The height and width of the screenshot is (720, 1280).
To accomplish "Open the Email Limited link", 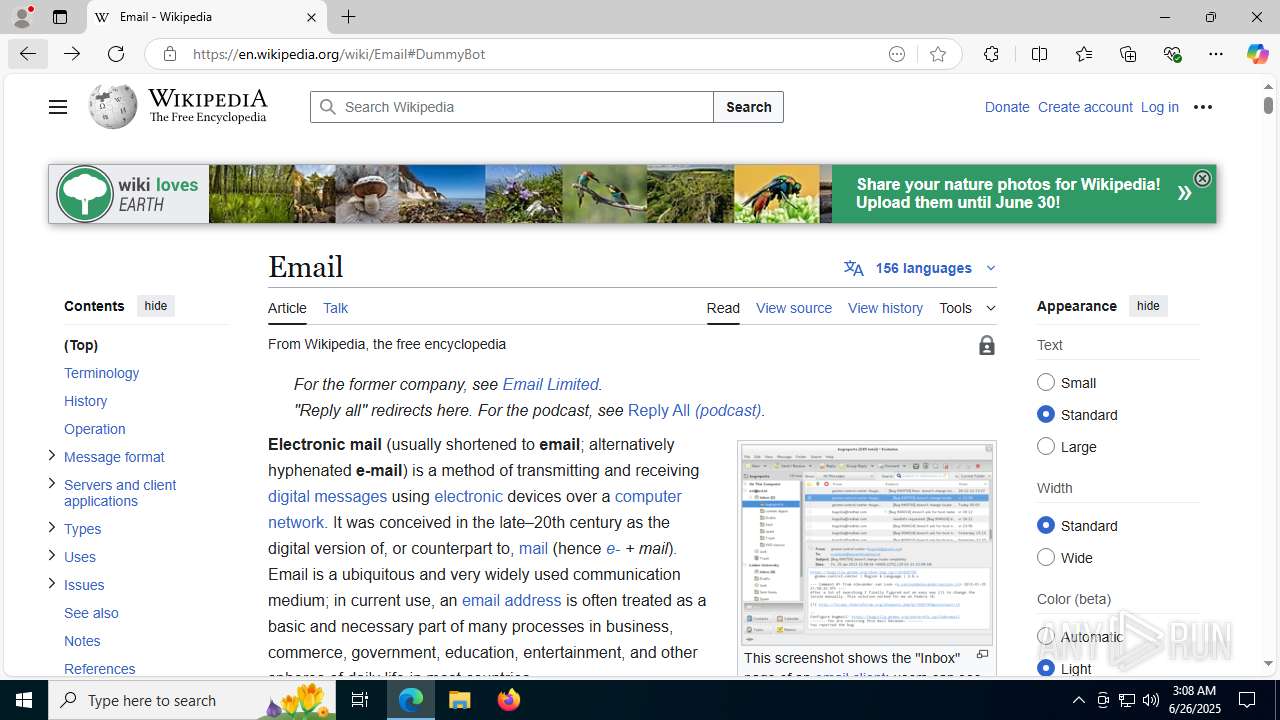I will (550, 384).
